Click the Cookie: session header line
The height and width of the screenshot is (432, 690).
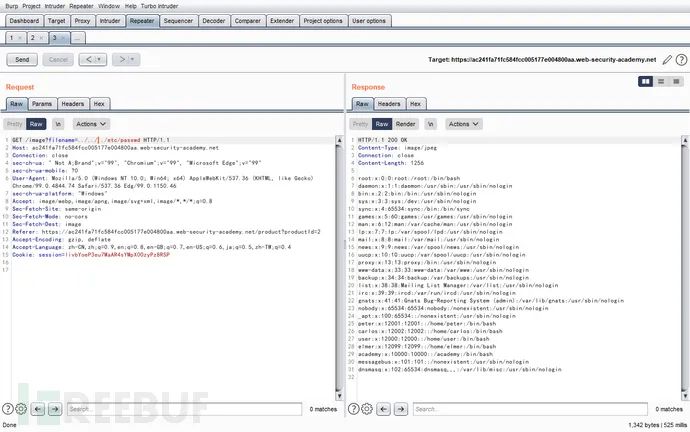point(91,255)
